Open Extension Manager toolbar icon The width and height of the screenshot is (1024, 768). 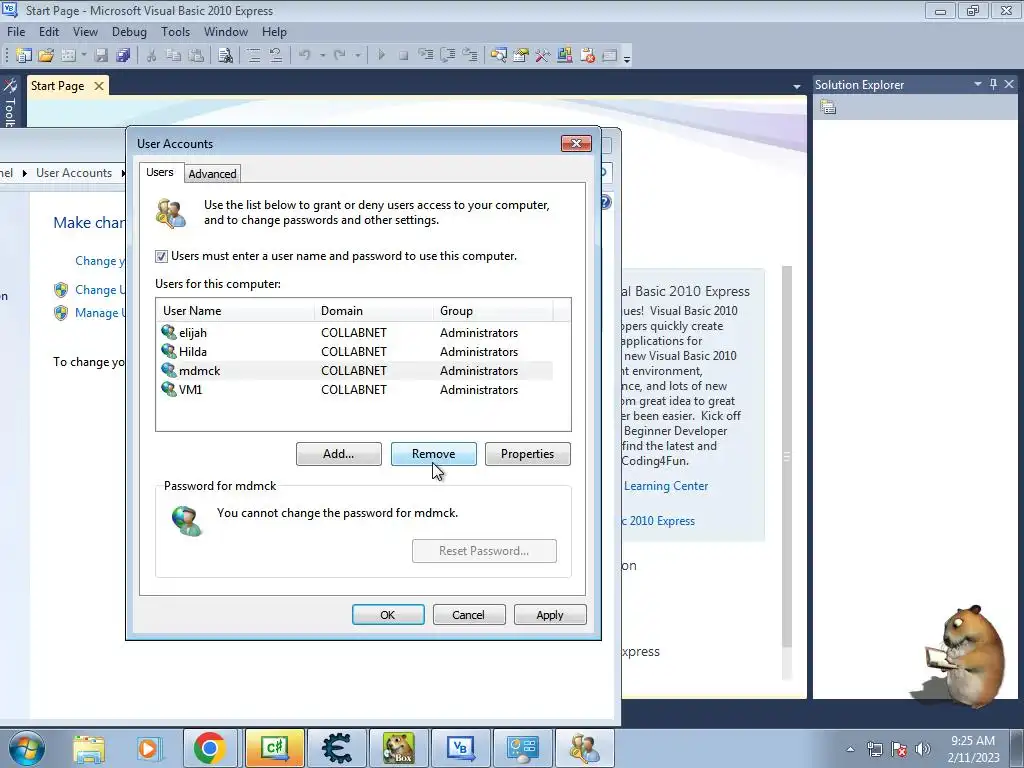tap(565, 56)
